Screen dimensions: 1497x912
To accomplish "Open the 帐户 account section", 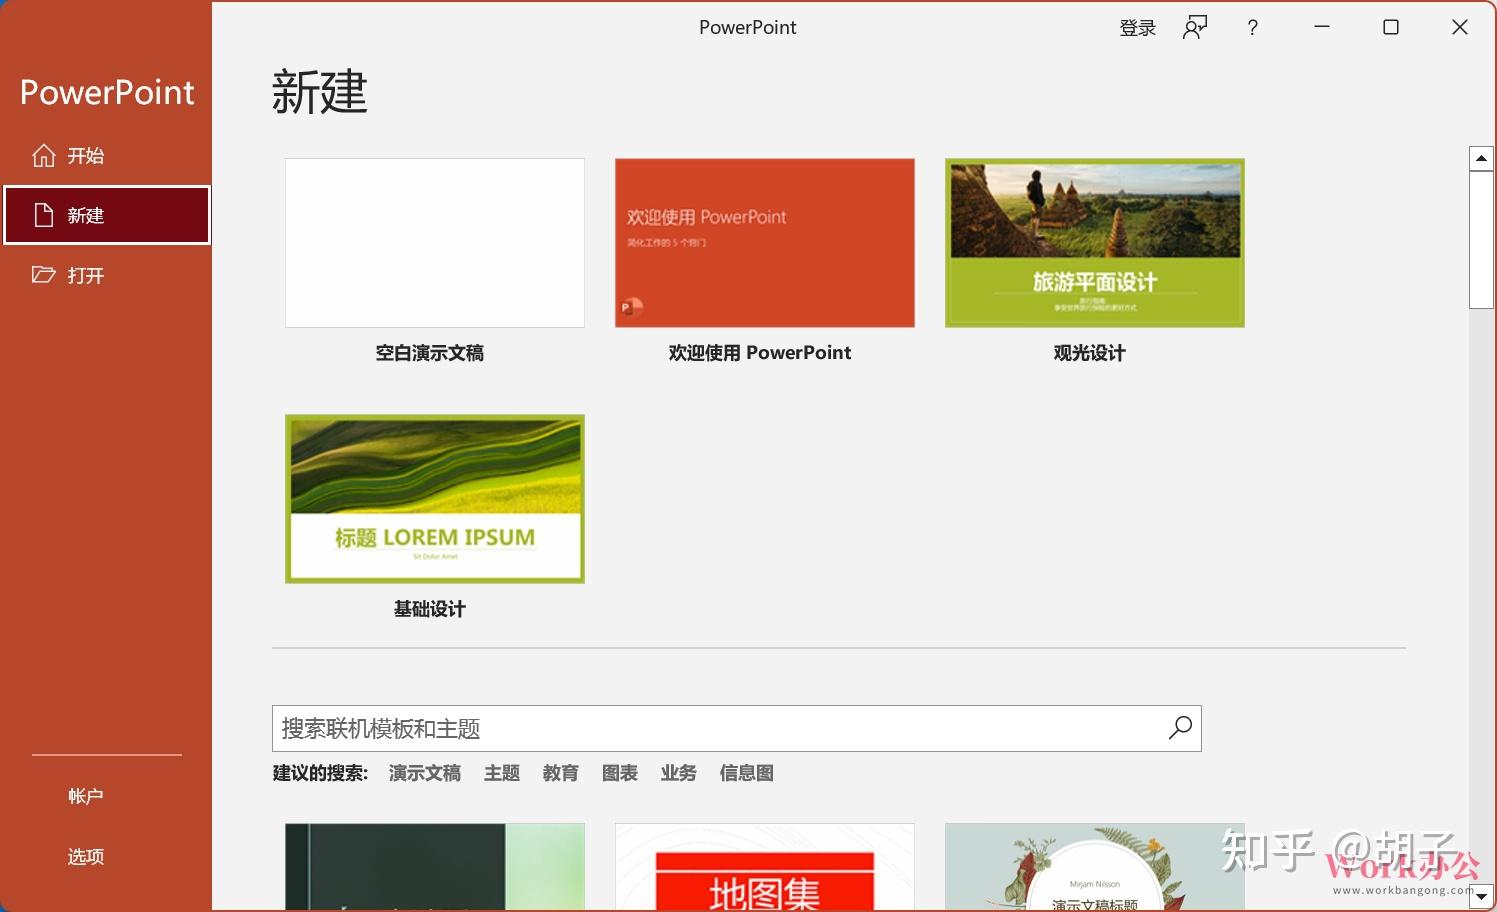I will tap(85, 795).
